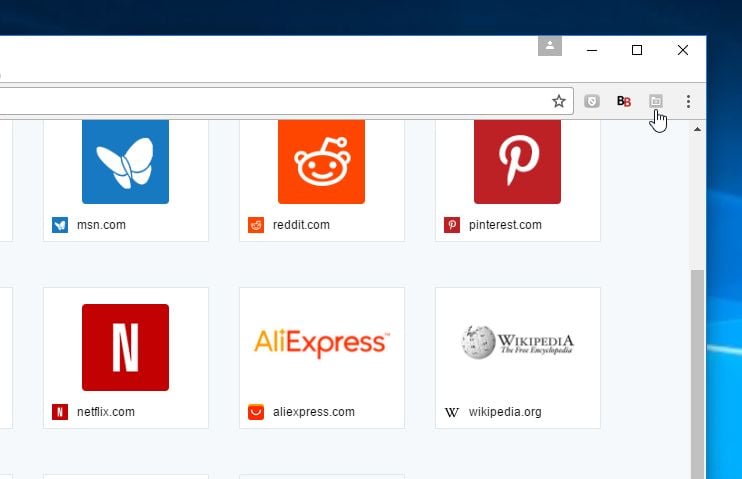Close the browser window
The image size is (742, 479).
pos(682,50)
